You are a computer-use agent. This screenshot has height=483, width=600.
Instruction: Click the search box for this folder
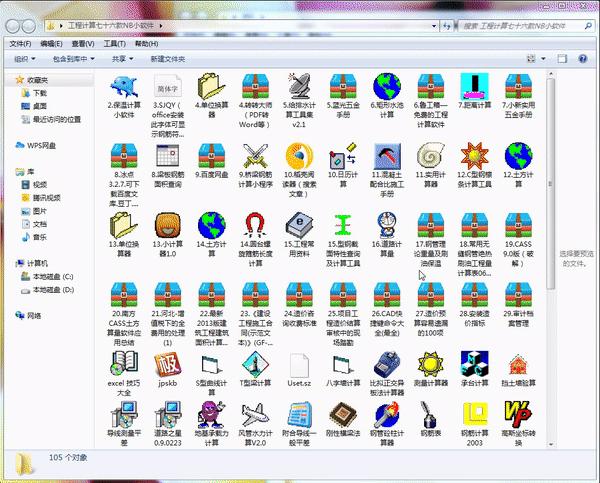pyautogui.click(x=525, y=26)
